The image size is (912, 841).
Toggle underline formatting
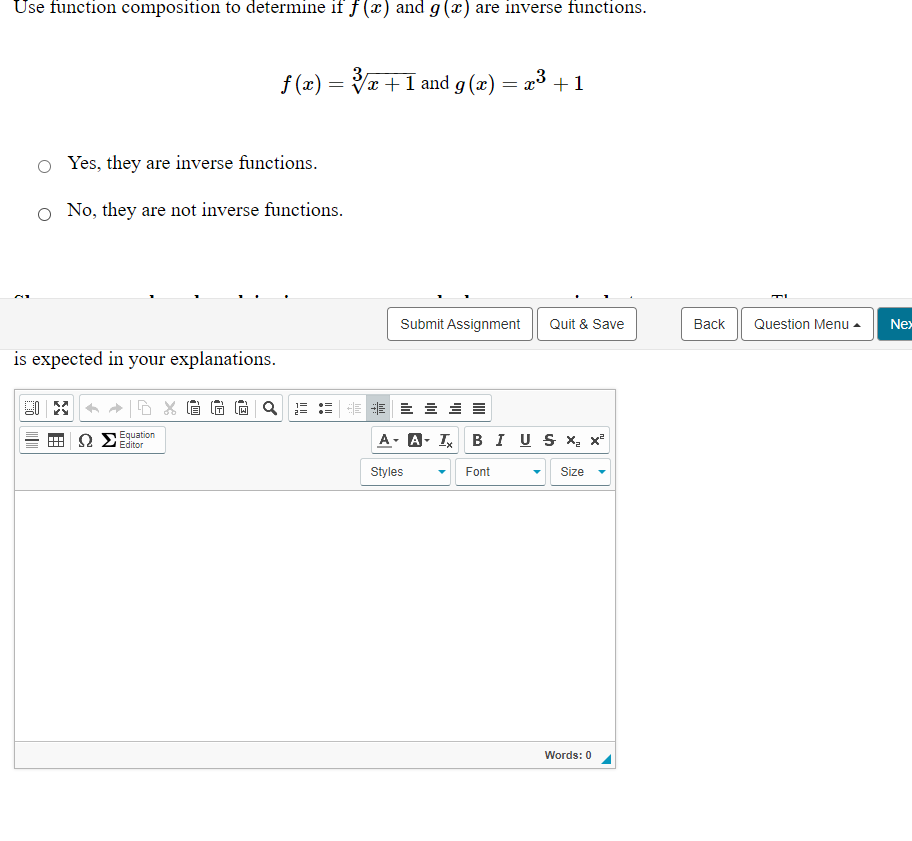click(x=524, y=440)
